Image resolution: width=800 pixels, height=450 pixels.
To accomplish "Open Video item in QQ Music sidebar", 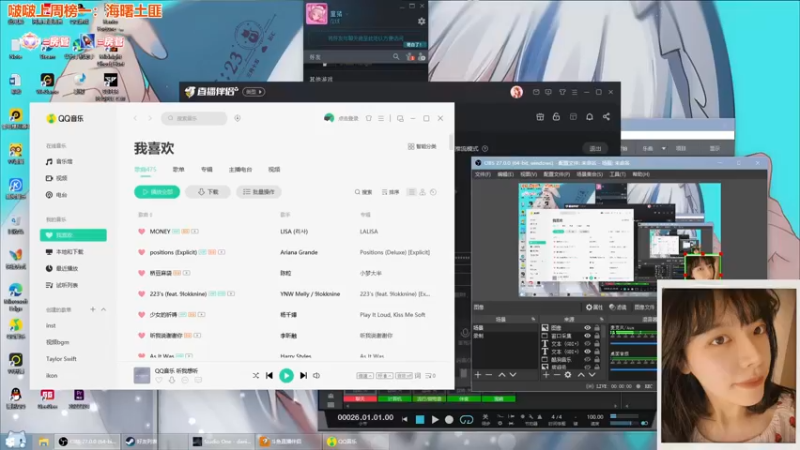I will (x=57, y=178).
